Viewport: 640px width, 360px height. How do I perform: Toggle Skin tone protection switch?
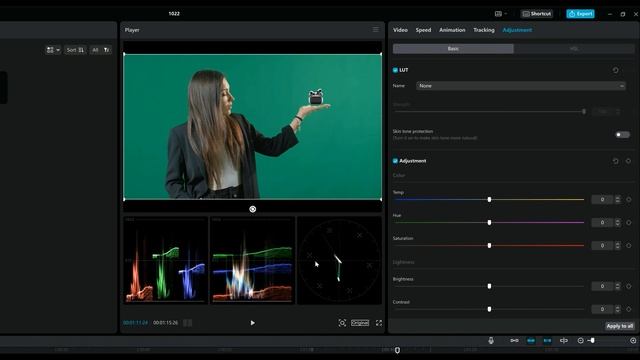[622, 135]
